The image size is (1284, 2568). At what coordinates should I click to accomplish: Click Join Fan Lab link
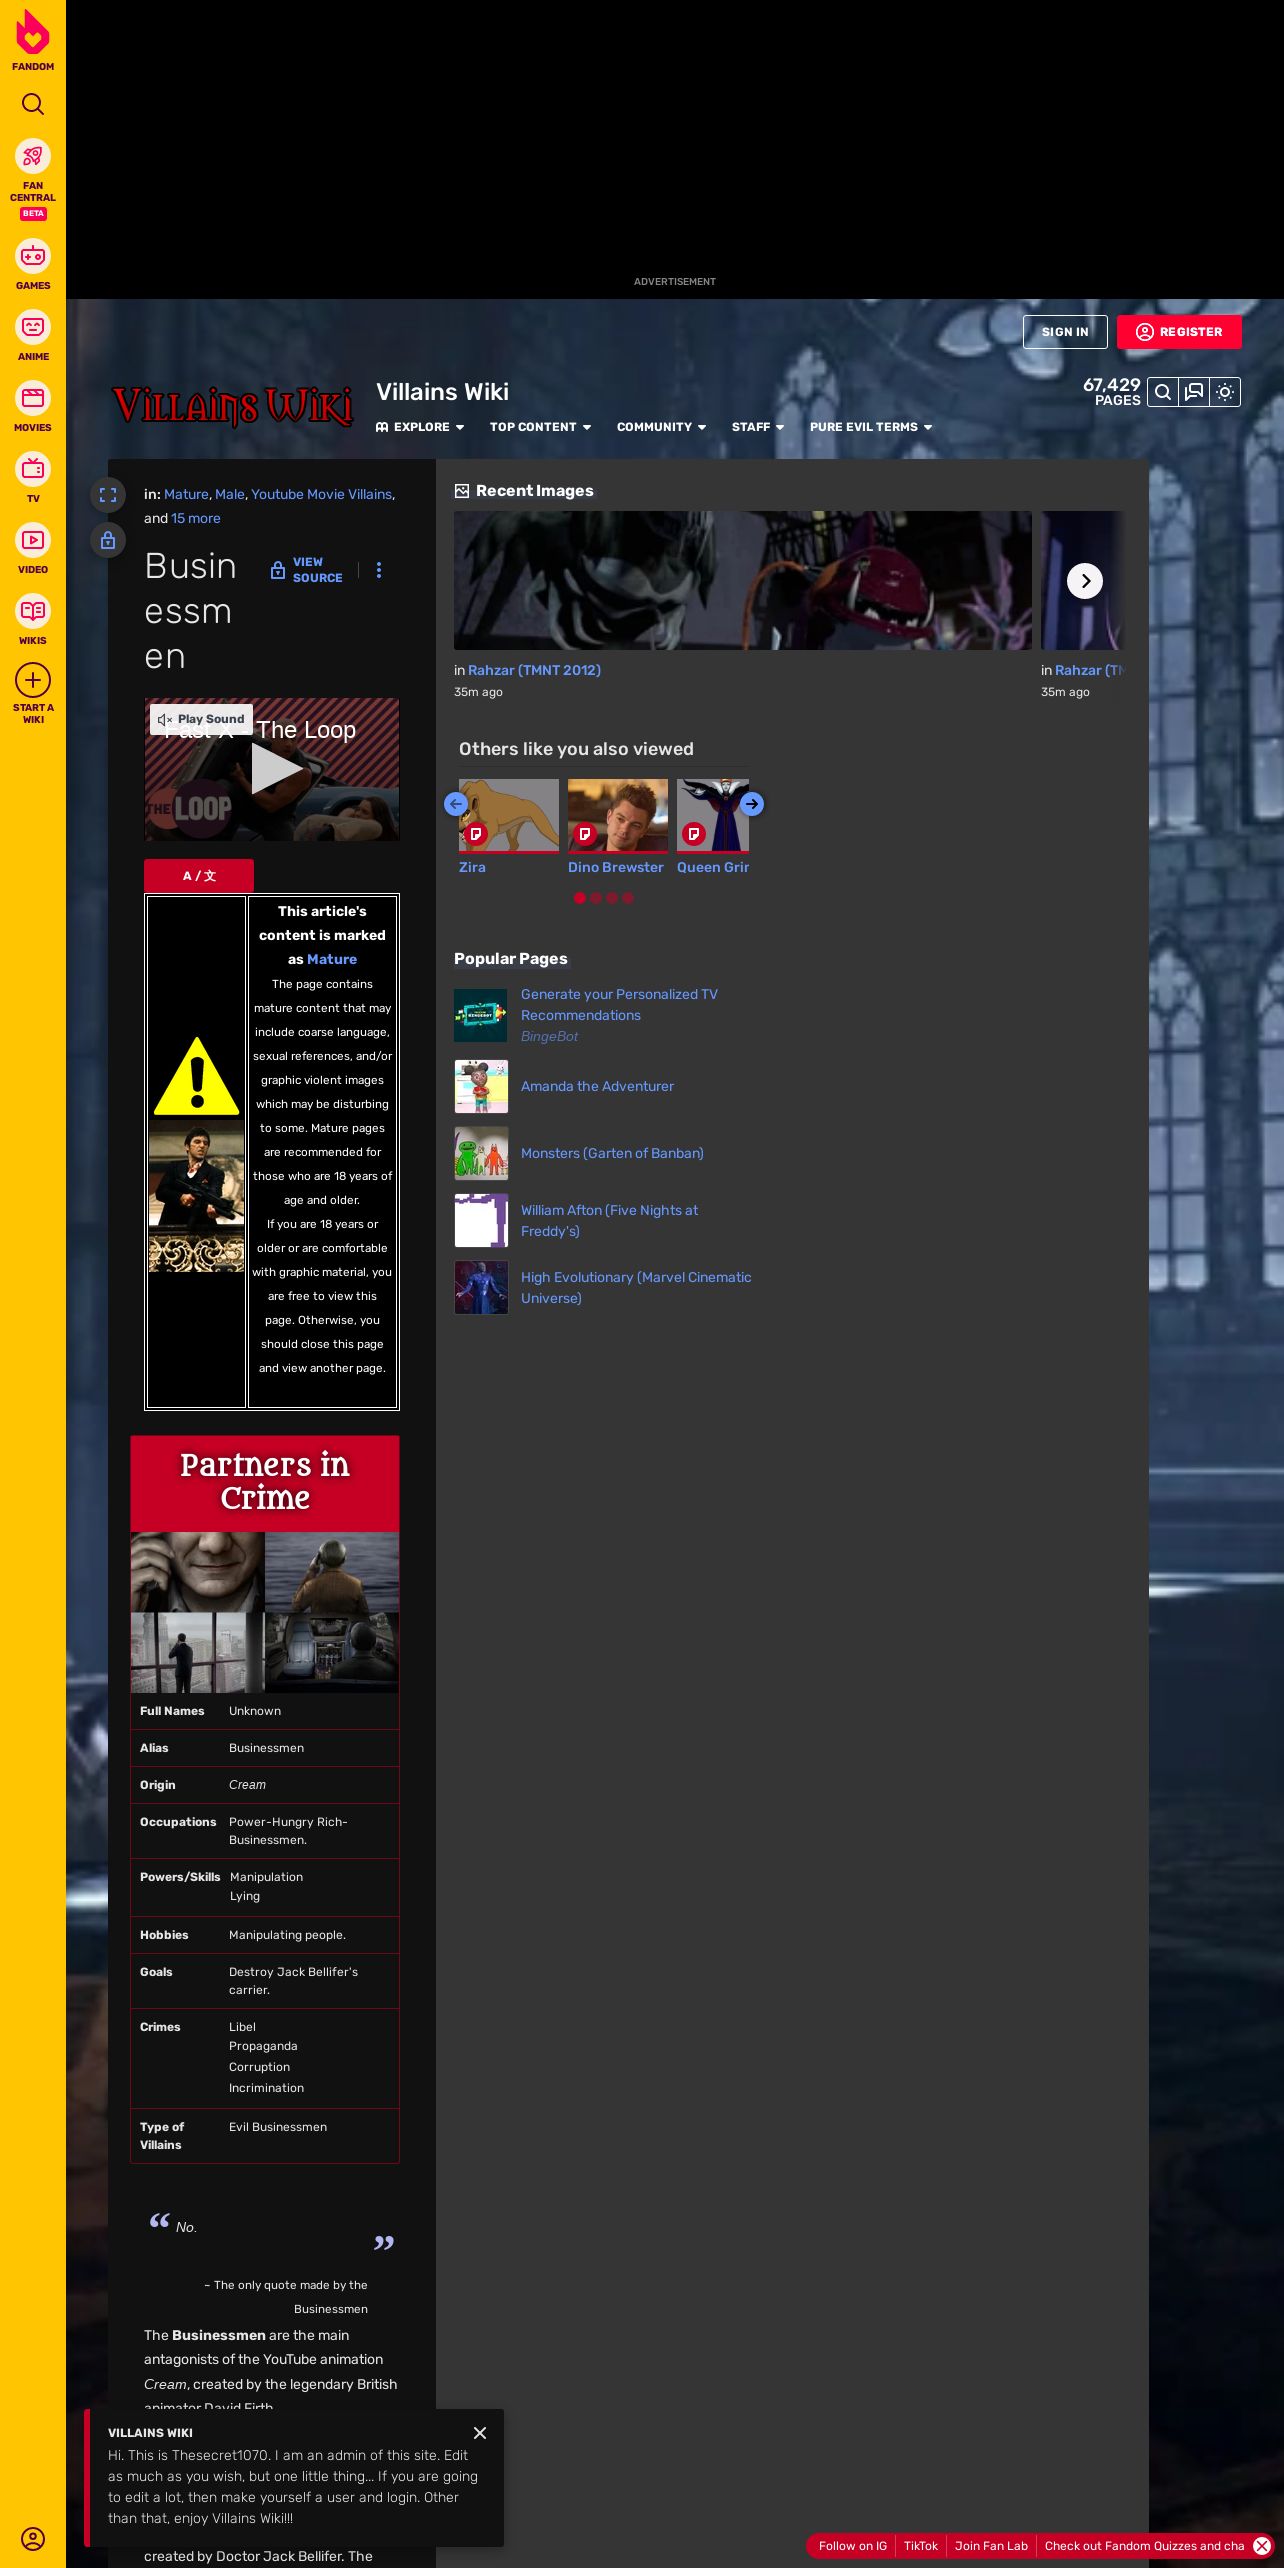[991, 2546]
